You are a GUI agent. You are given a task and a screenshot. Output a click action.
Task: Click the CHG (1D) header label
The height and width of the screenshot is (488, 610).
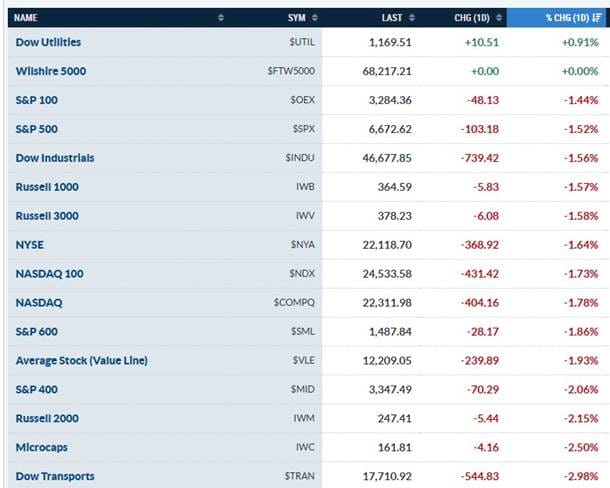[x=472, y=18]
